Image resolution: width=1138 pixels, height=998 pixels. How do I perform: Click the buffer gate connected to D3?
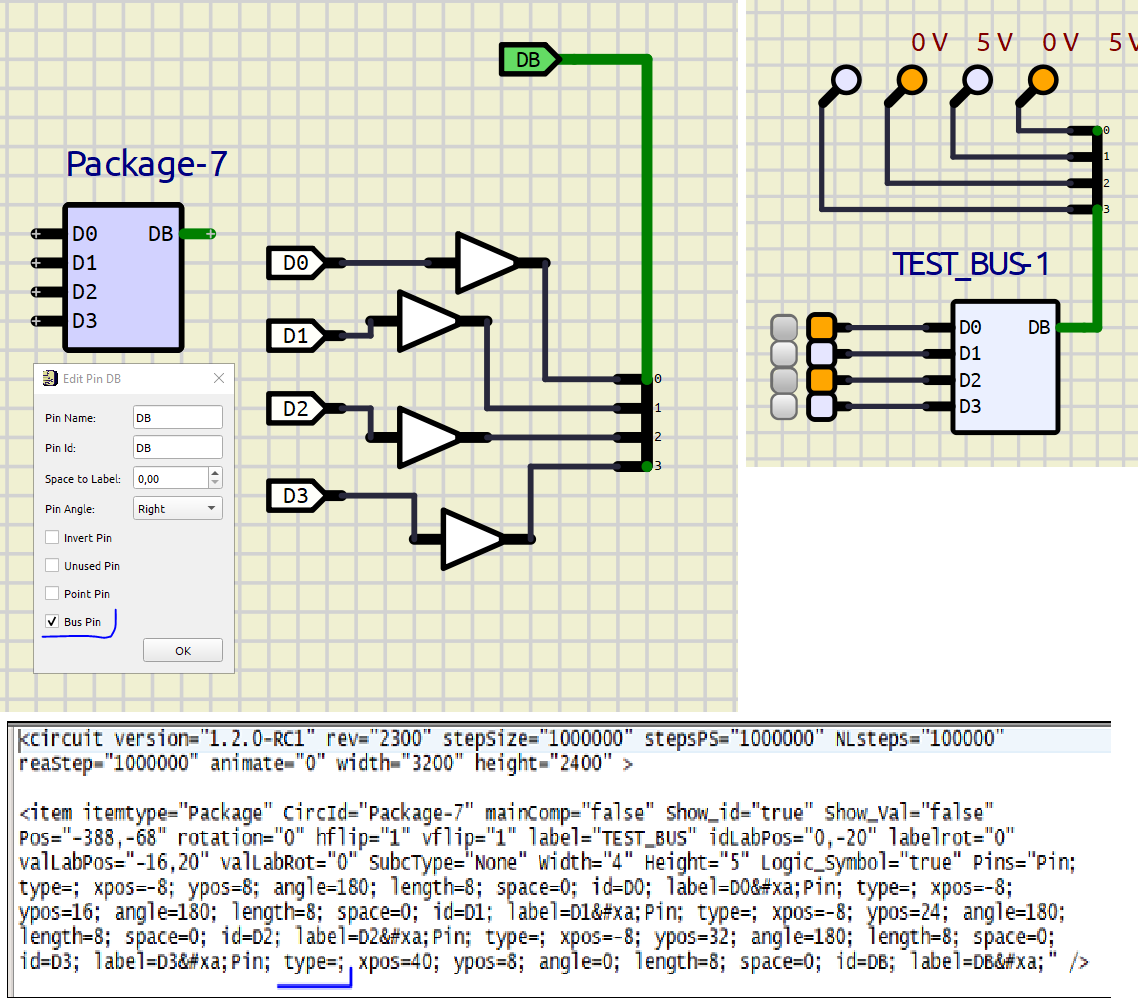coord(473,538)
